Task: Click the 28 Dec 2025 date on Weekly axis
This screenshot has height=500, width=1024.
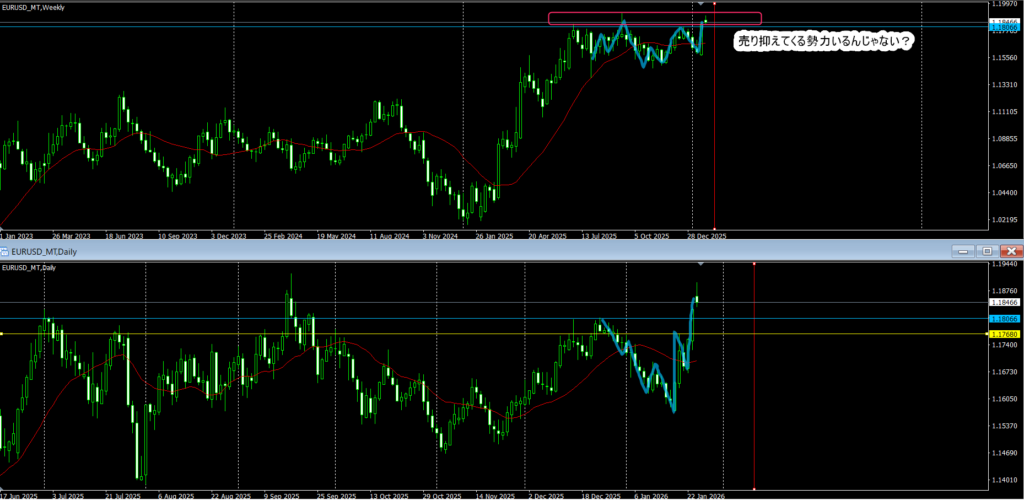Action: (x=706, y=236)
